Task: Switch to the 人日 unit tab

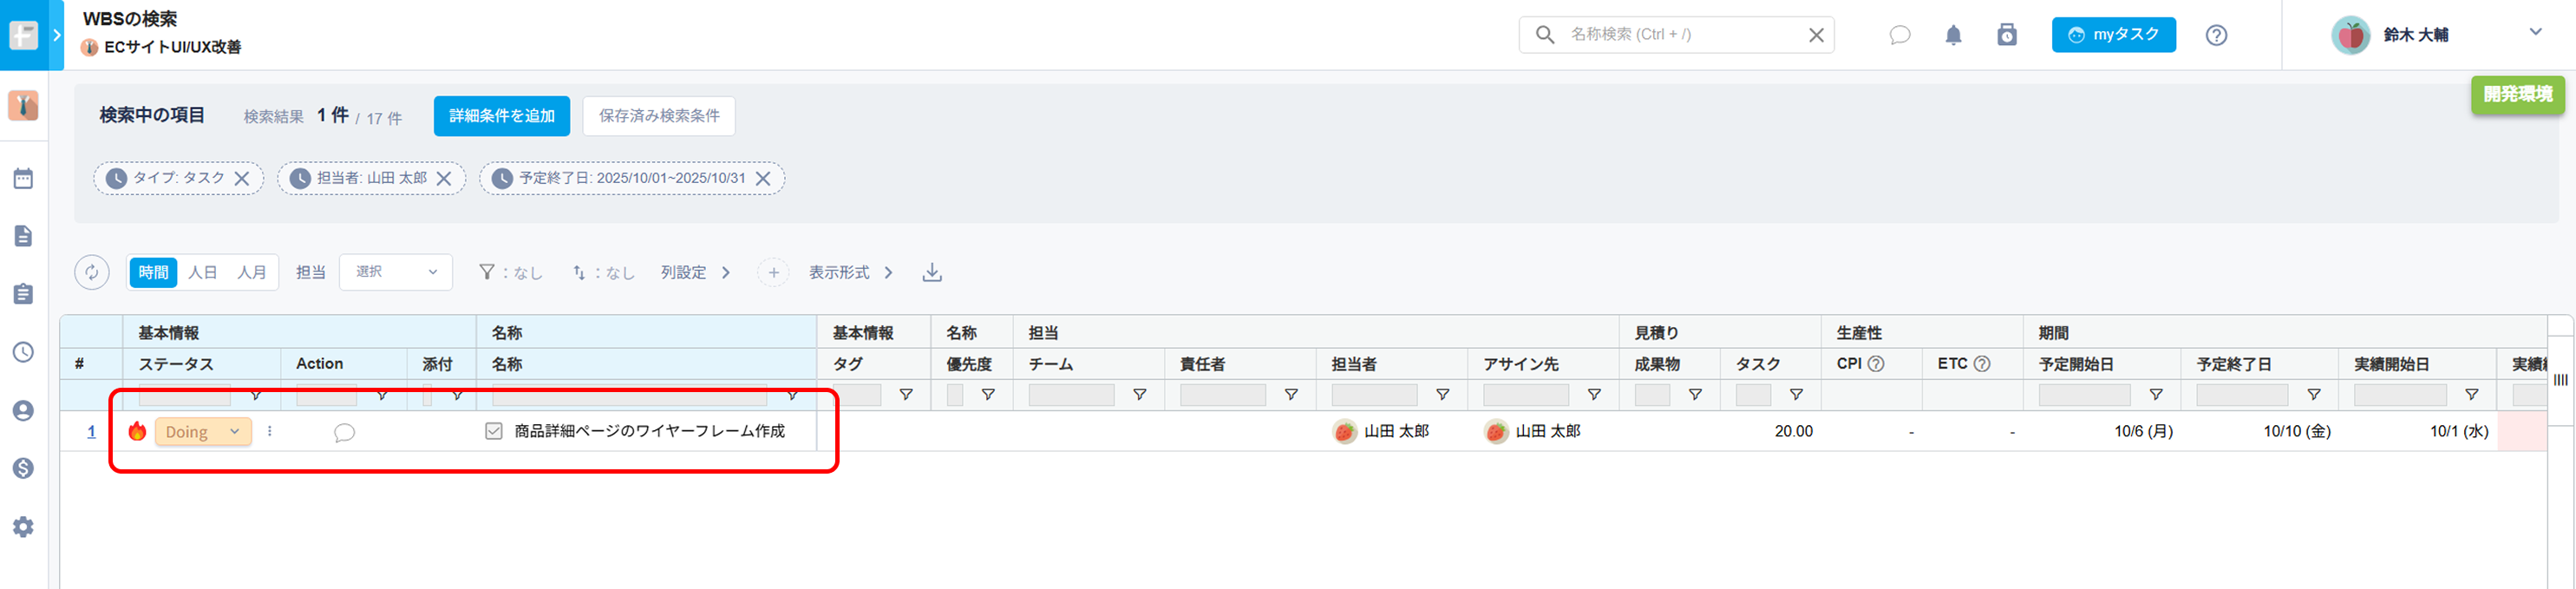Action: (203, 272)
